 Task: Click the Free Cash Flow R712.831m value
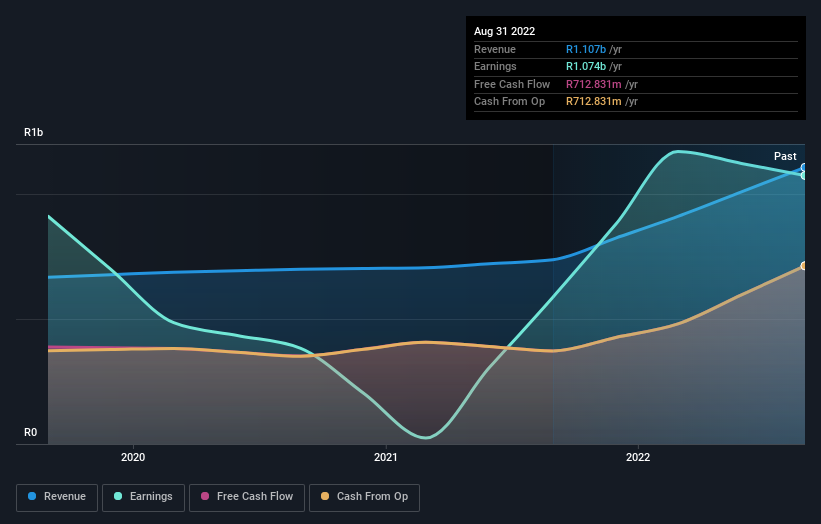pyautogui.click(x=593, y=84)
